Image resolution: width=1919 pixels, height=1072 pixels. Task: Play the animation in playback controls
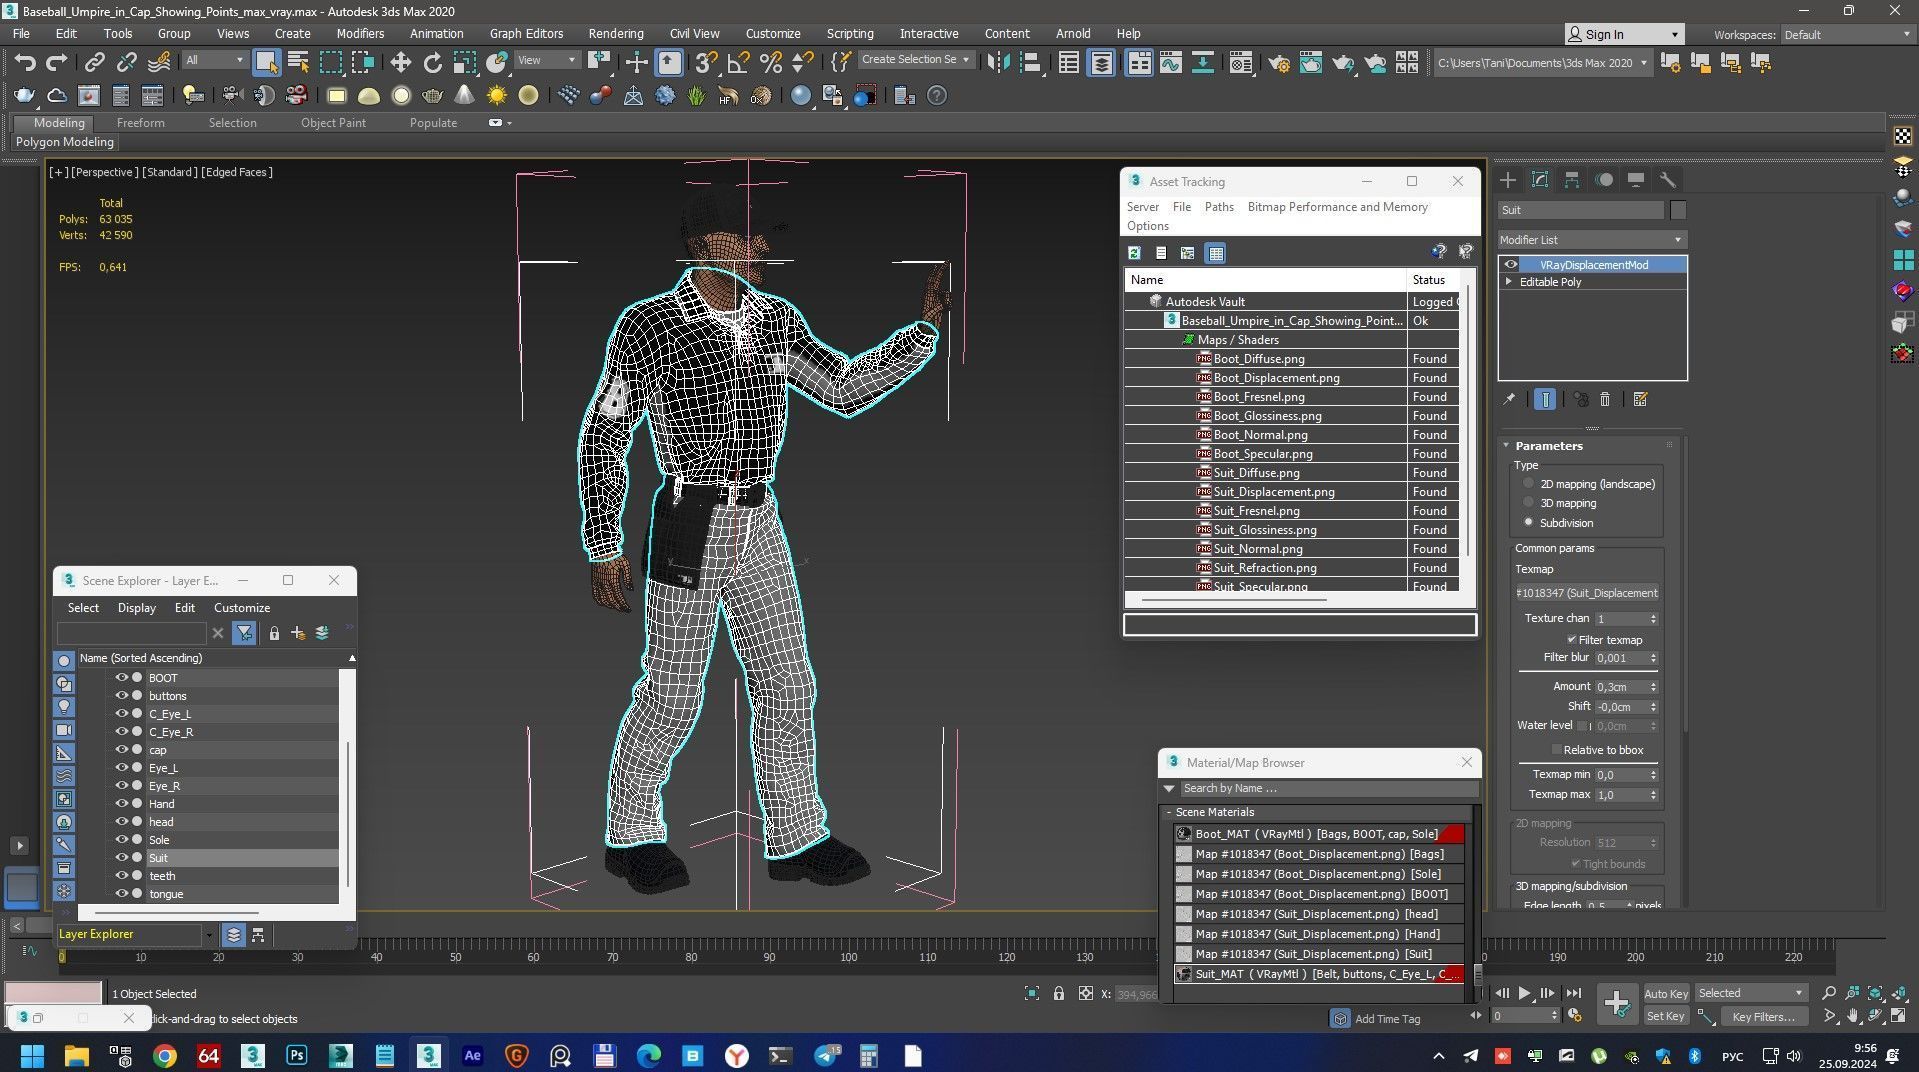click(x=1524, y=993)
